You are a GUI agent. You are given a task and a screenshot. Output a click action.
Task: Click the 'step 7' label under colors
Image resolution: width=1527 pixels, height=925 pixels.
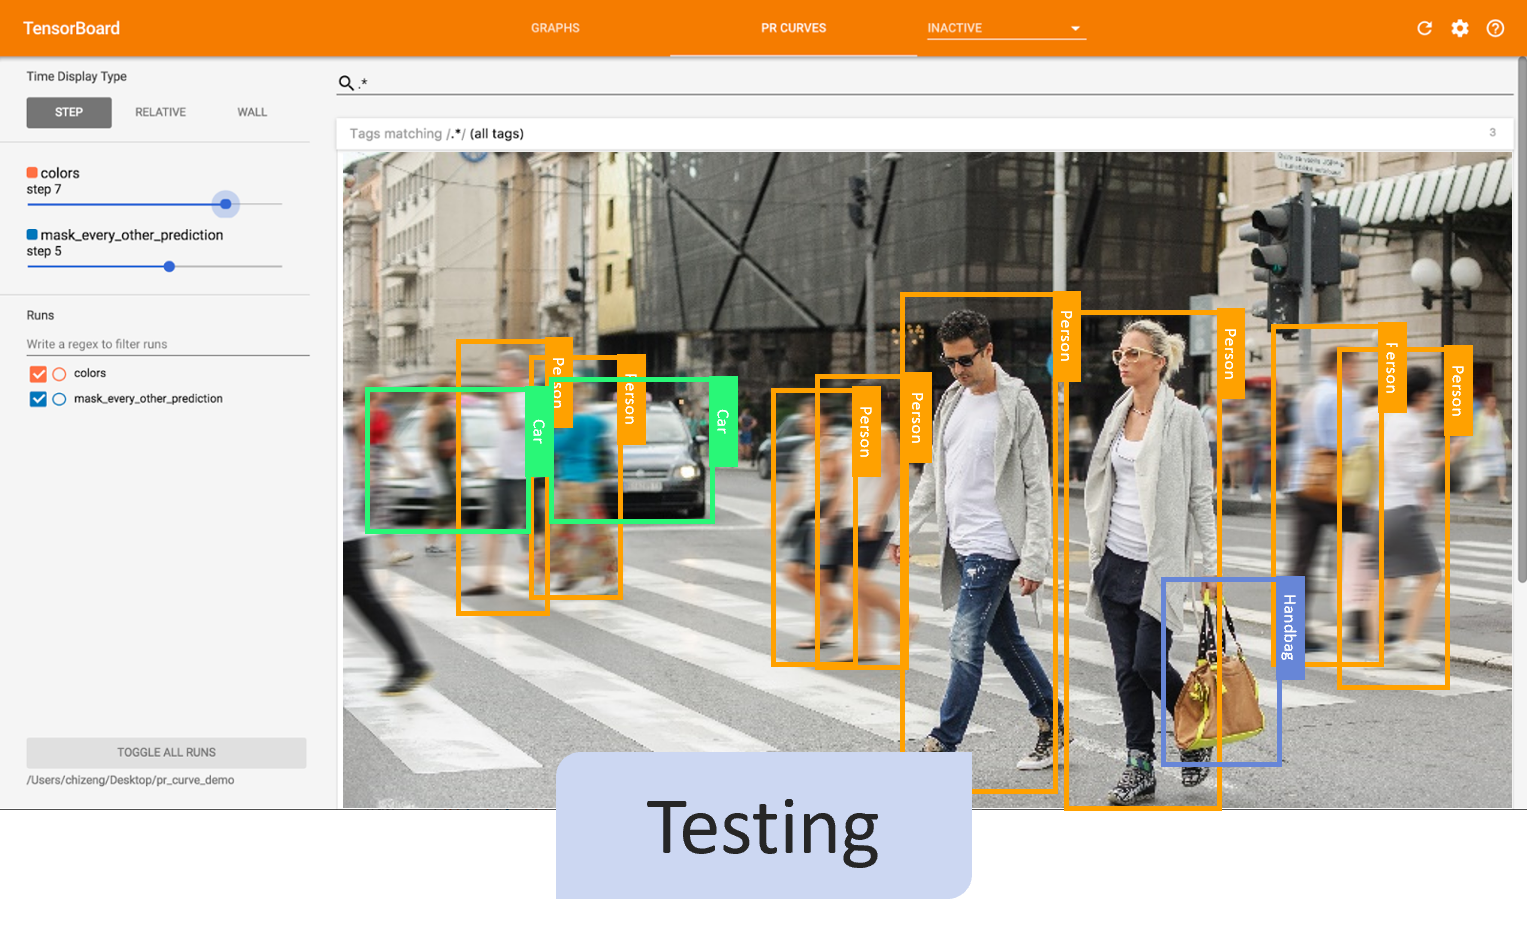point(44,189)
